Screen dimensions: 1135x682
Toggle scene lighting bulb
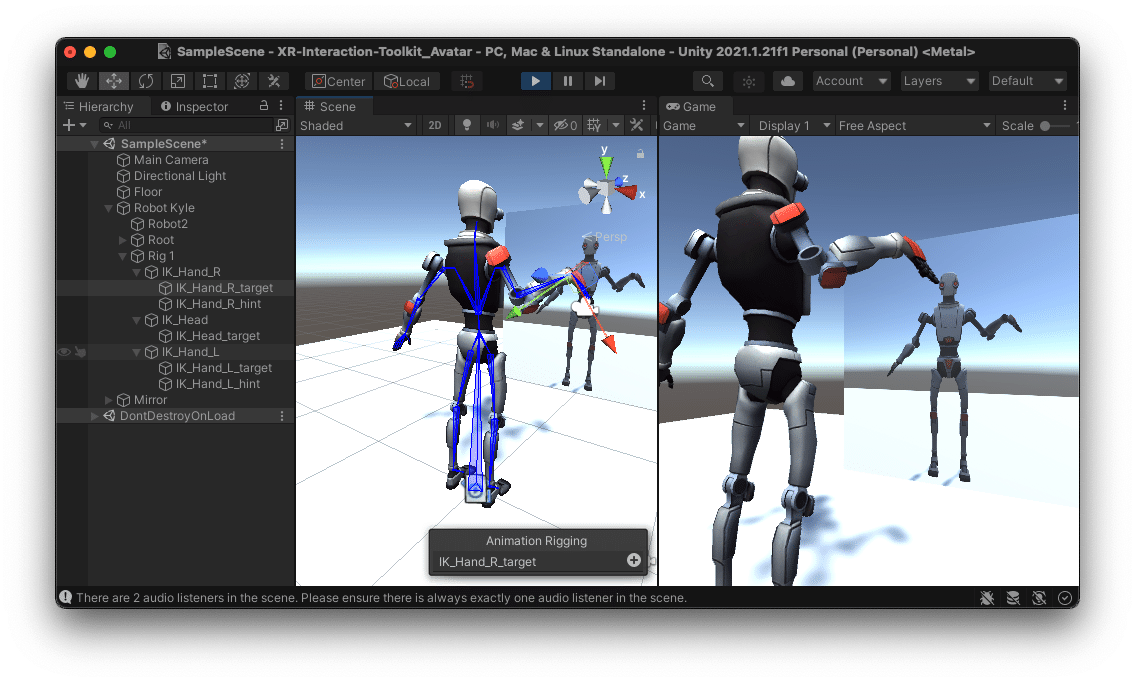(467, 125)
